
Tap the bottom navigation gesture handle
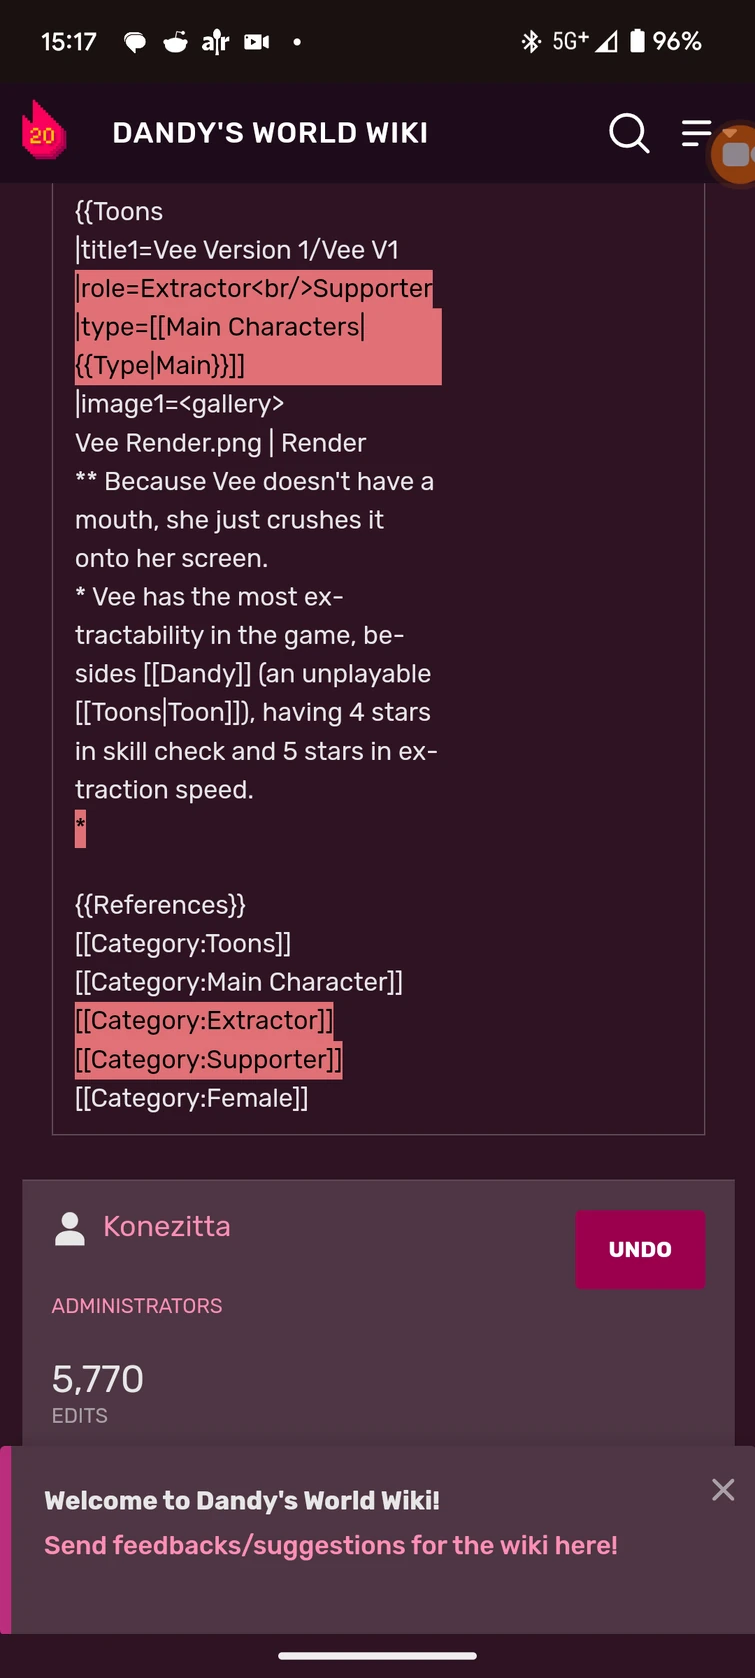tap(377, 1656)
